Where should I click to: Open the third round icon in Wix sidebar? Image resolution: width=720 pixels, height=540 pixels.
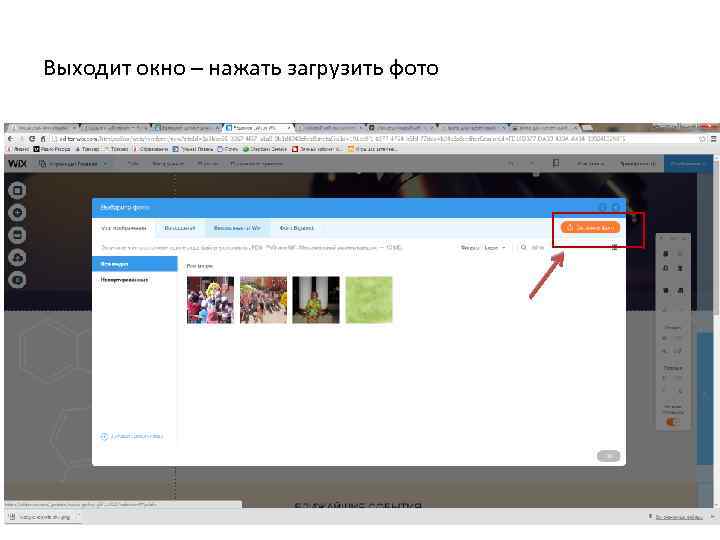click(17, 235)
